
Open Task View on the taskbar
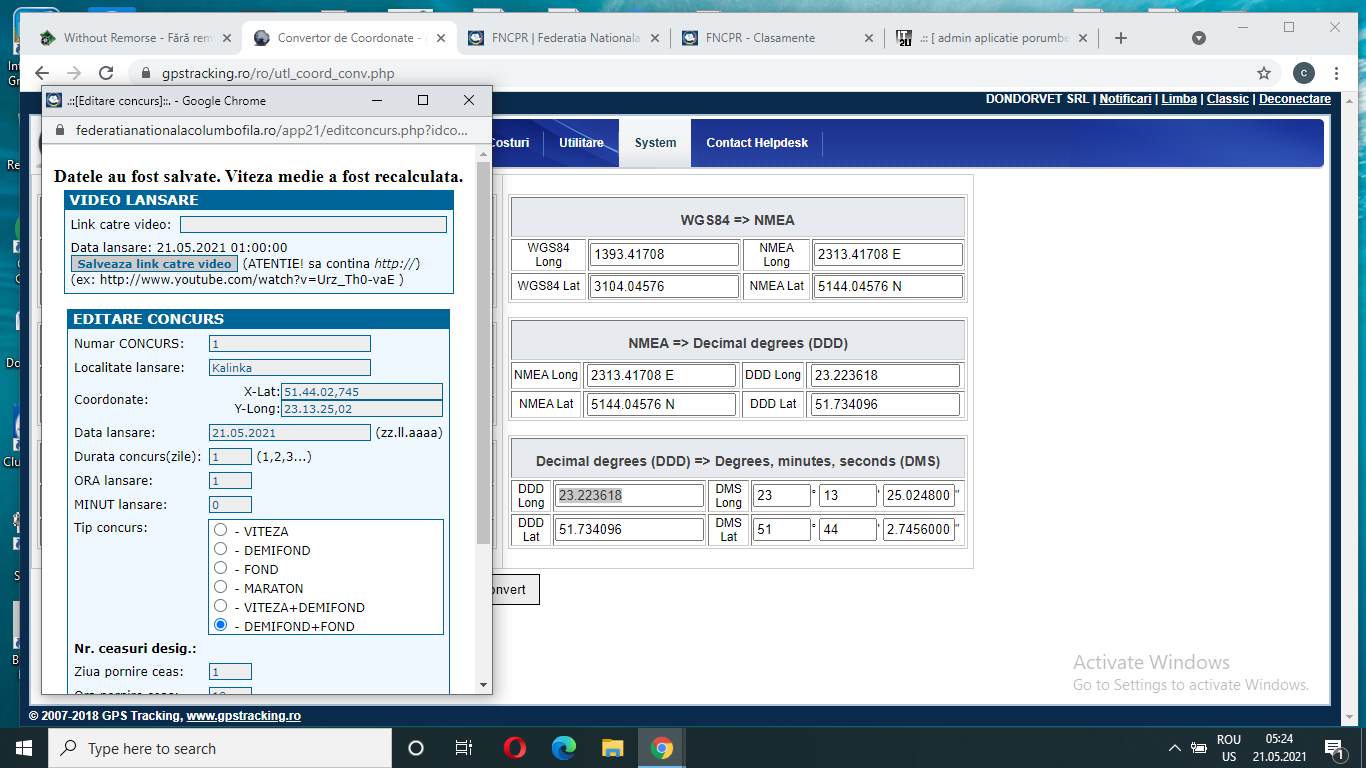pos(464,748)
